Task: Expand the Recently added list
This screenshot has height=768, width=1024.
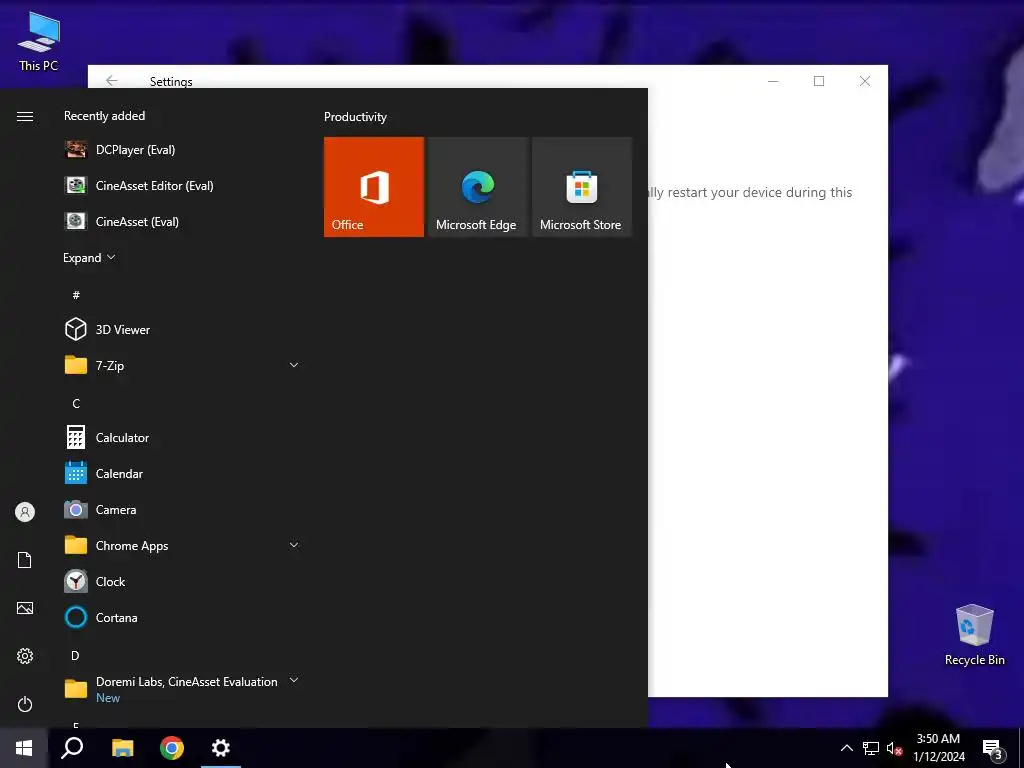Action: pos(89,257)
